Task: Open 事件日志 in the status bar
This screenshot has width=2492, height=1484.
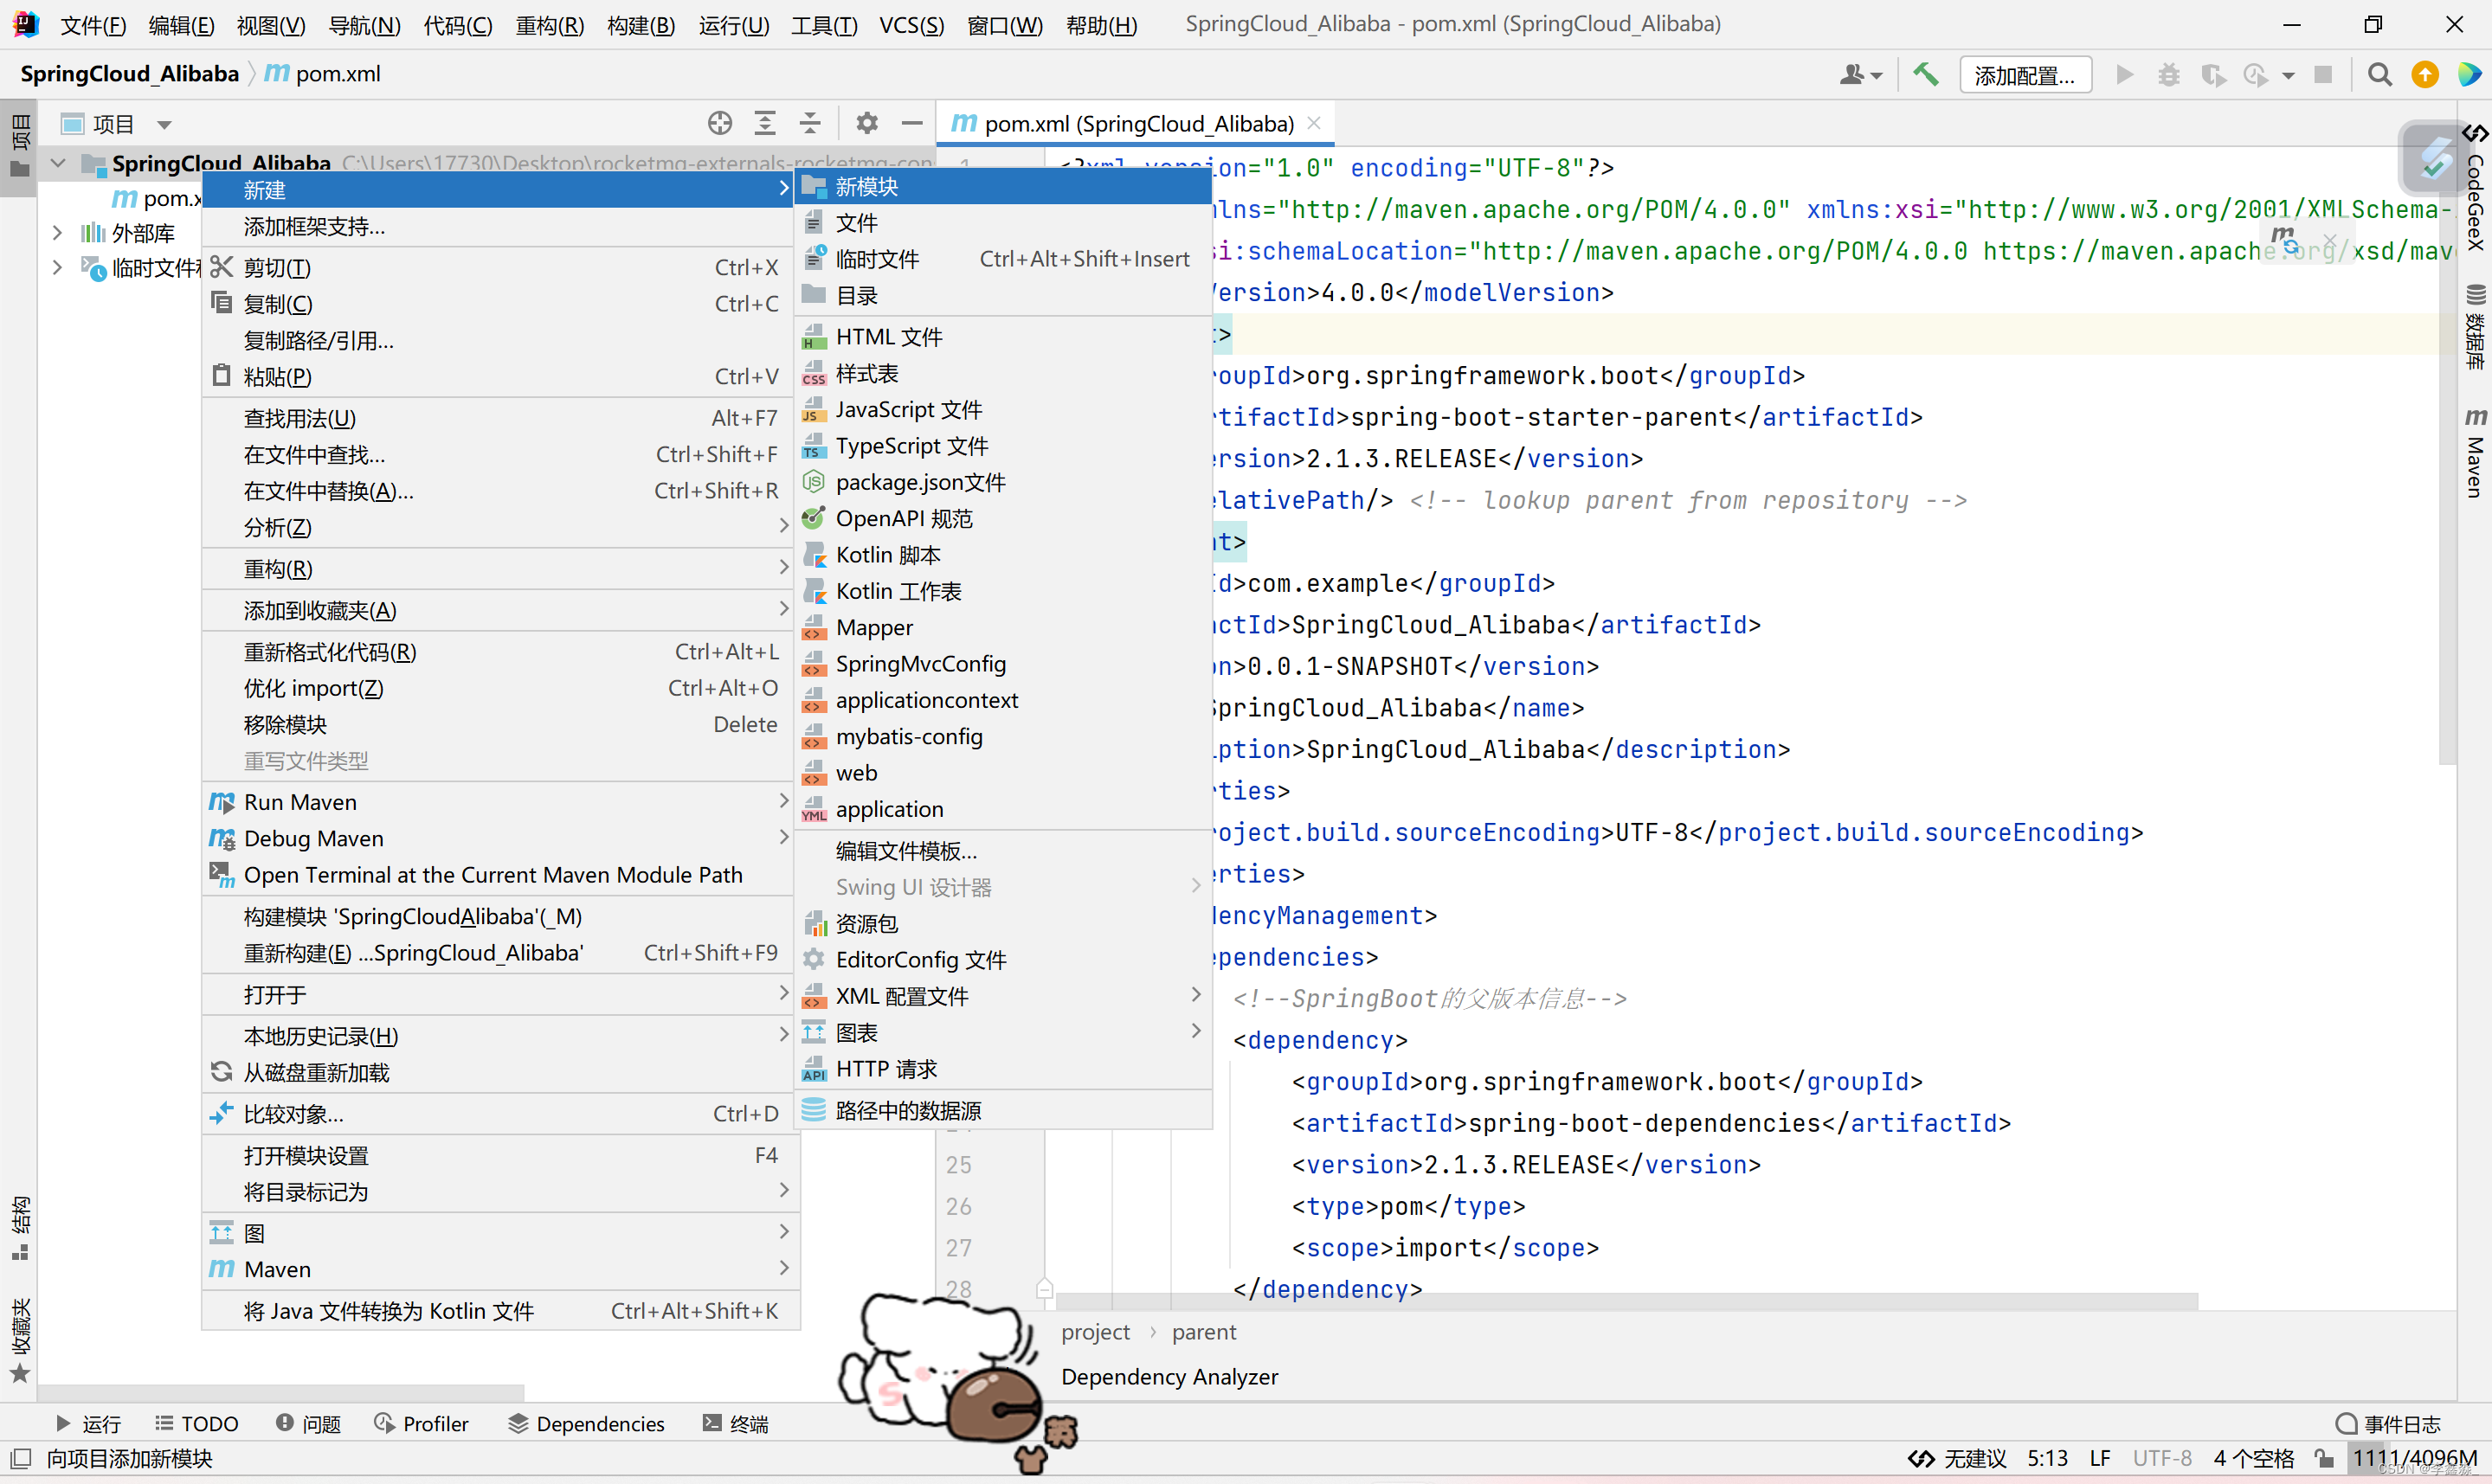Action: coord(2399,1423)
